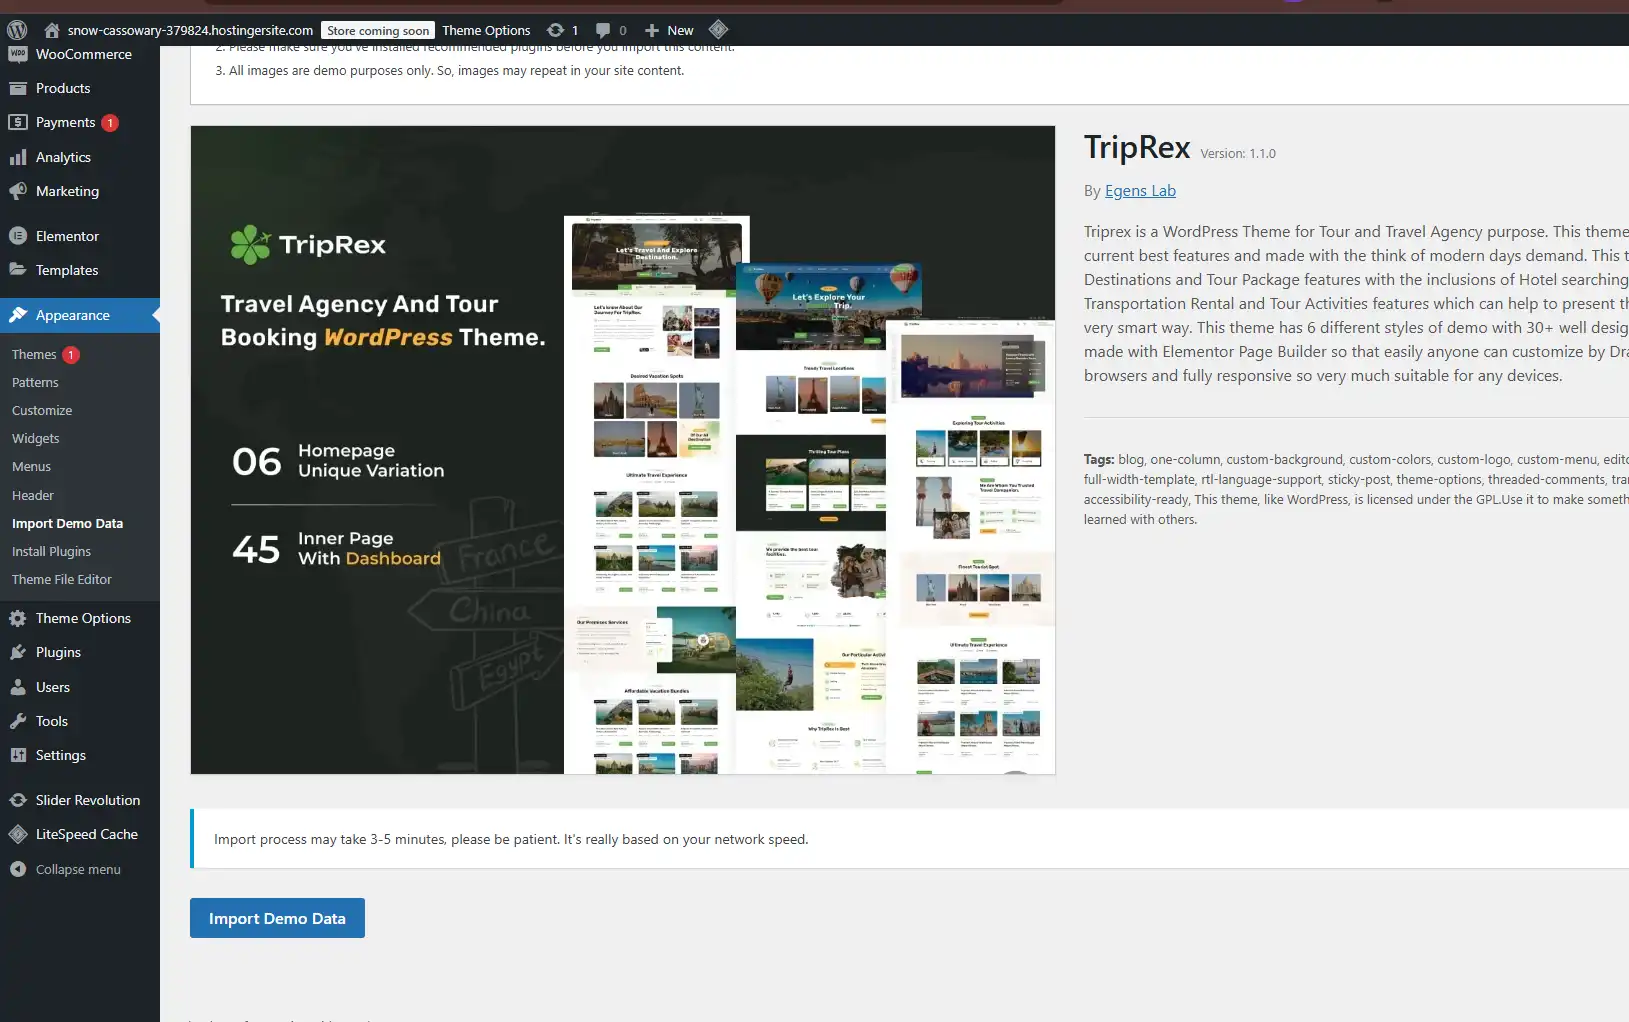Click the Templates folder icon
This screenshot has height=1022, width=1629.
tap(18, 270)
